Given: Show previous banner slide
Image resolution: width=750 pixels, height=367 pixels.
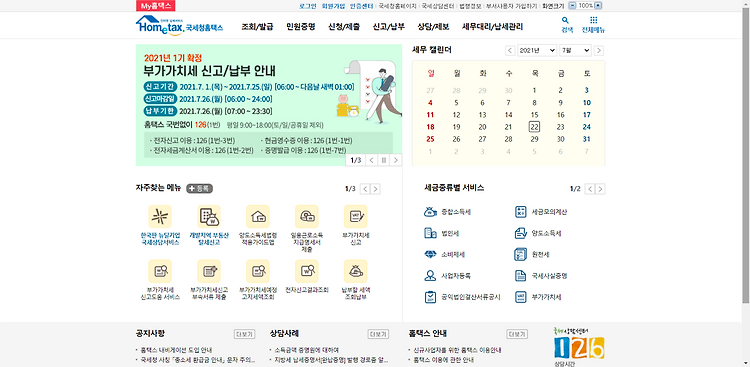Looking at the screenshot, I should (x=372, y=160).
